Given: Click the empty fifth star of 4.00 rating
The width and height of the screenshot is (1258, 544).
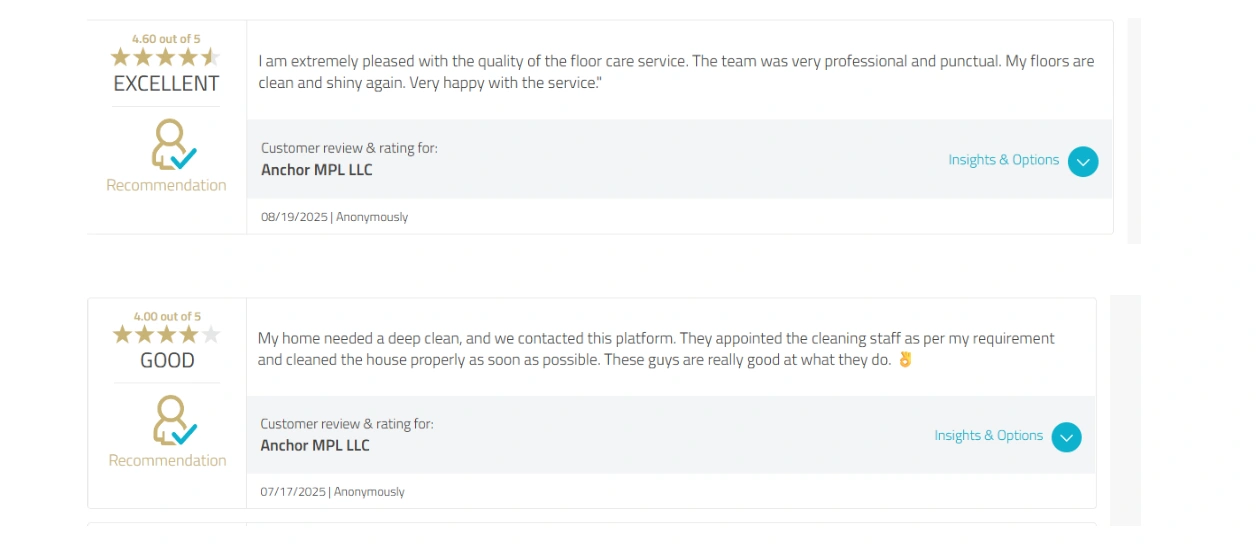Looking at the screenshot, I should pyautogui.click(x=211, y=334).
